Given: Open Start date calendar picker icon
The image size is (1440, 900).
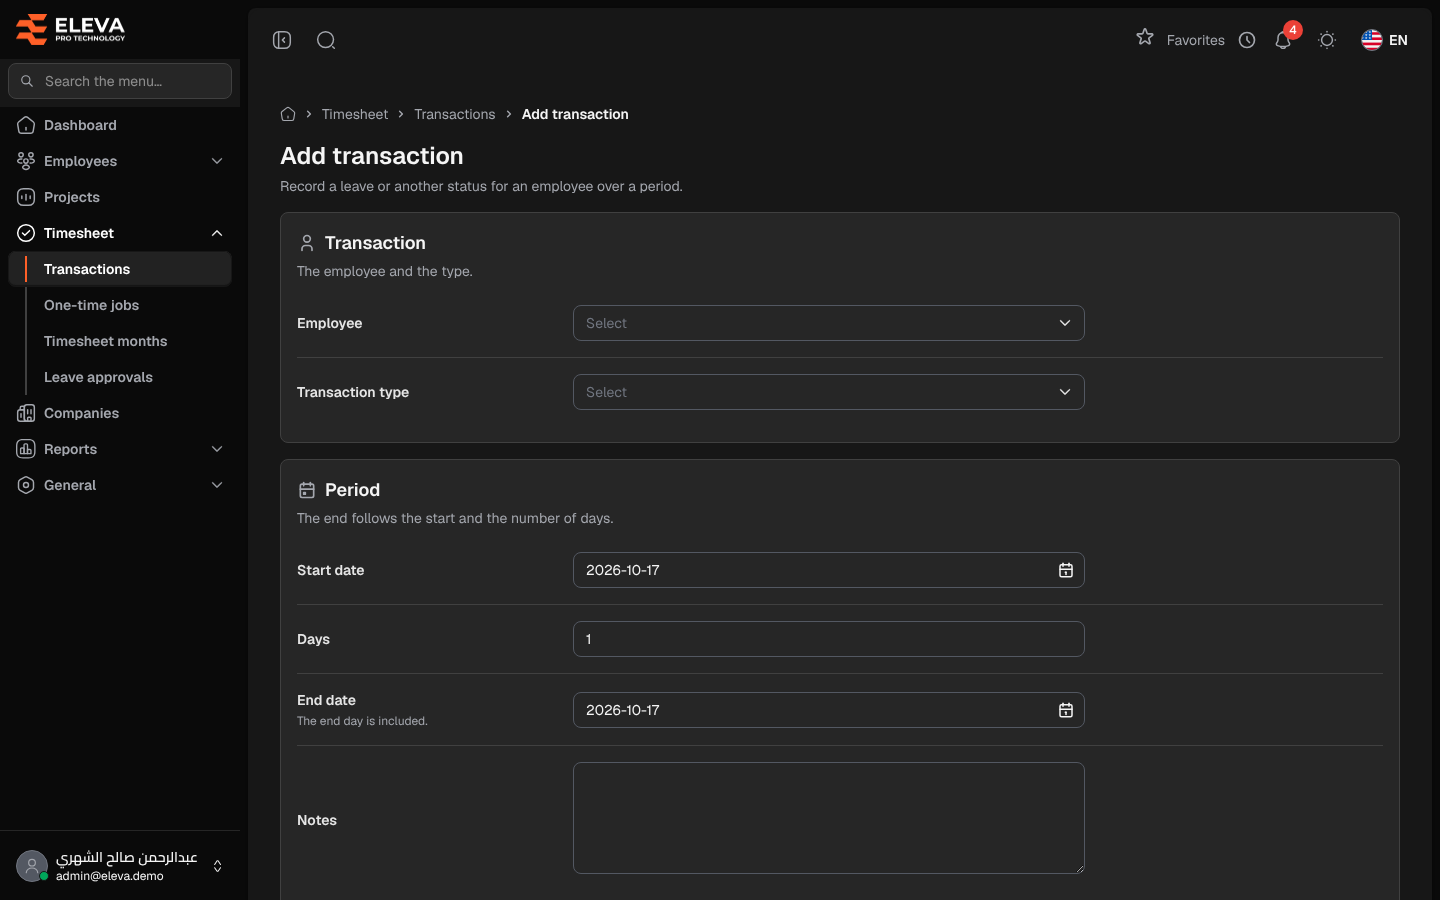Looking at the screenshot, I should click(1066, 570).
